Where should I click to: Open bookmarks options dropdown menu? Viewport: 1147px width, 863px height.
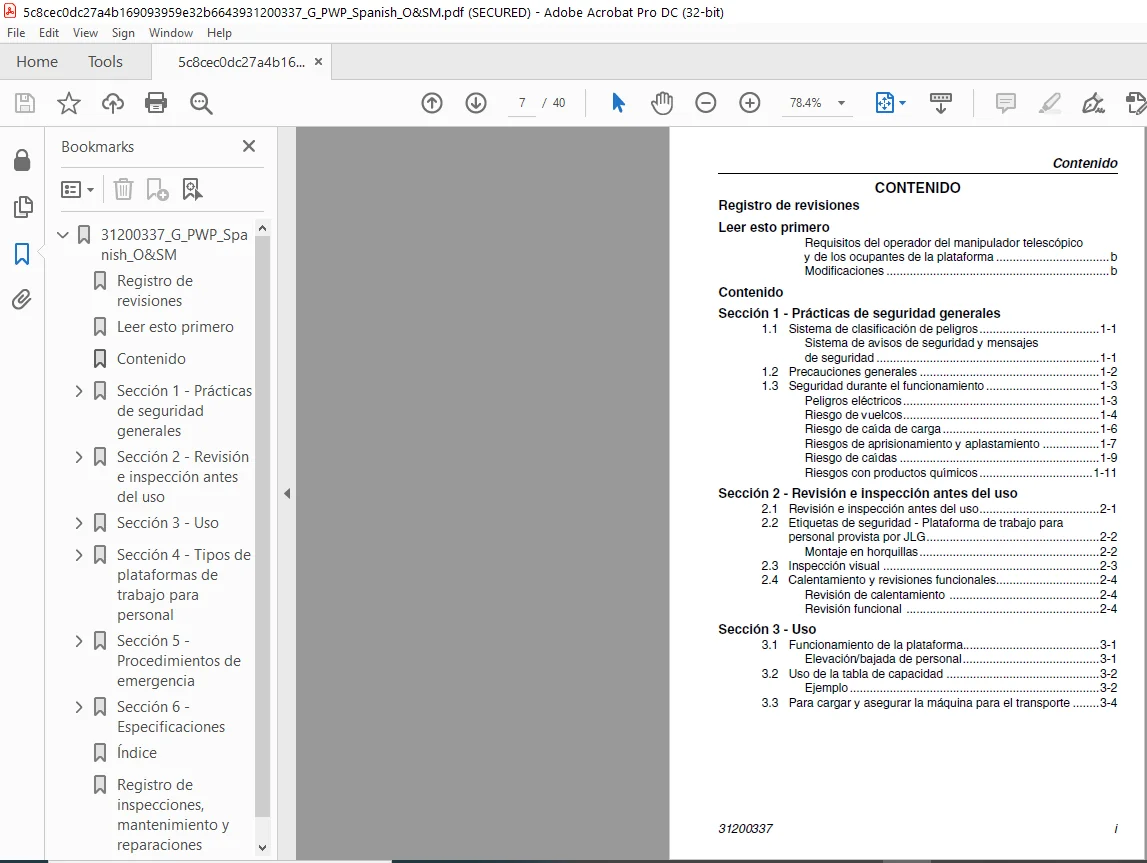78,189
